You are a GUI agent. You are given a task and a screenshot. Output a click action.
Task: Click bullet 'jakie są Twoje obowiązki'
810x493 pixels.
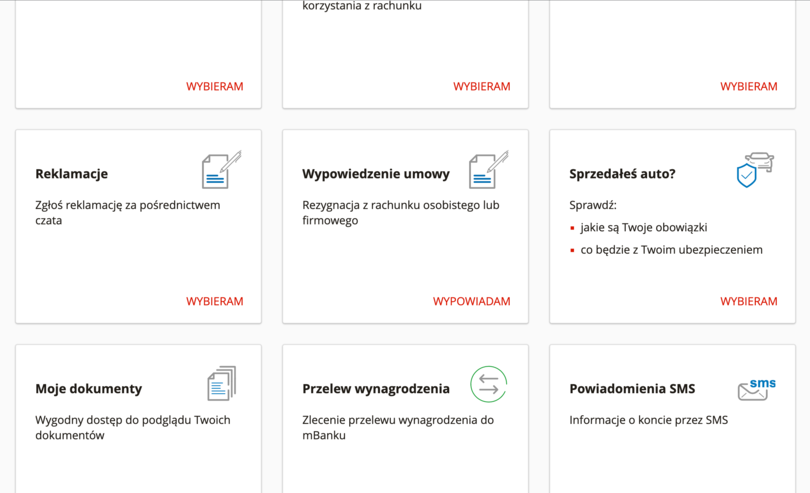(x=644, y=227)
